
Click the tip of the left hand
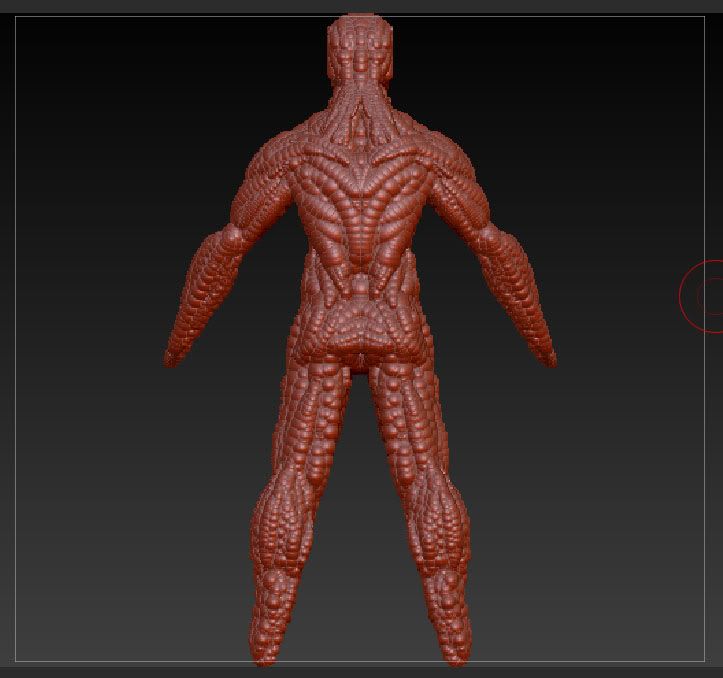pos(170,358)
